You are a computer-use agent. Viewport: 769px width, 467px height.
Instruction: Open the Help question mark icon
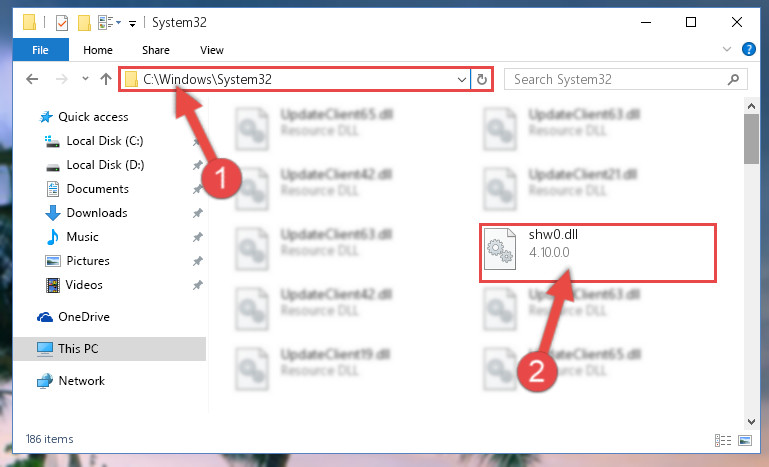(748, 49)
